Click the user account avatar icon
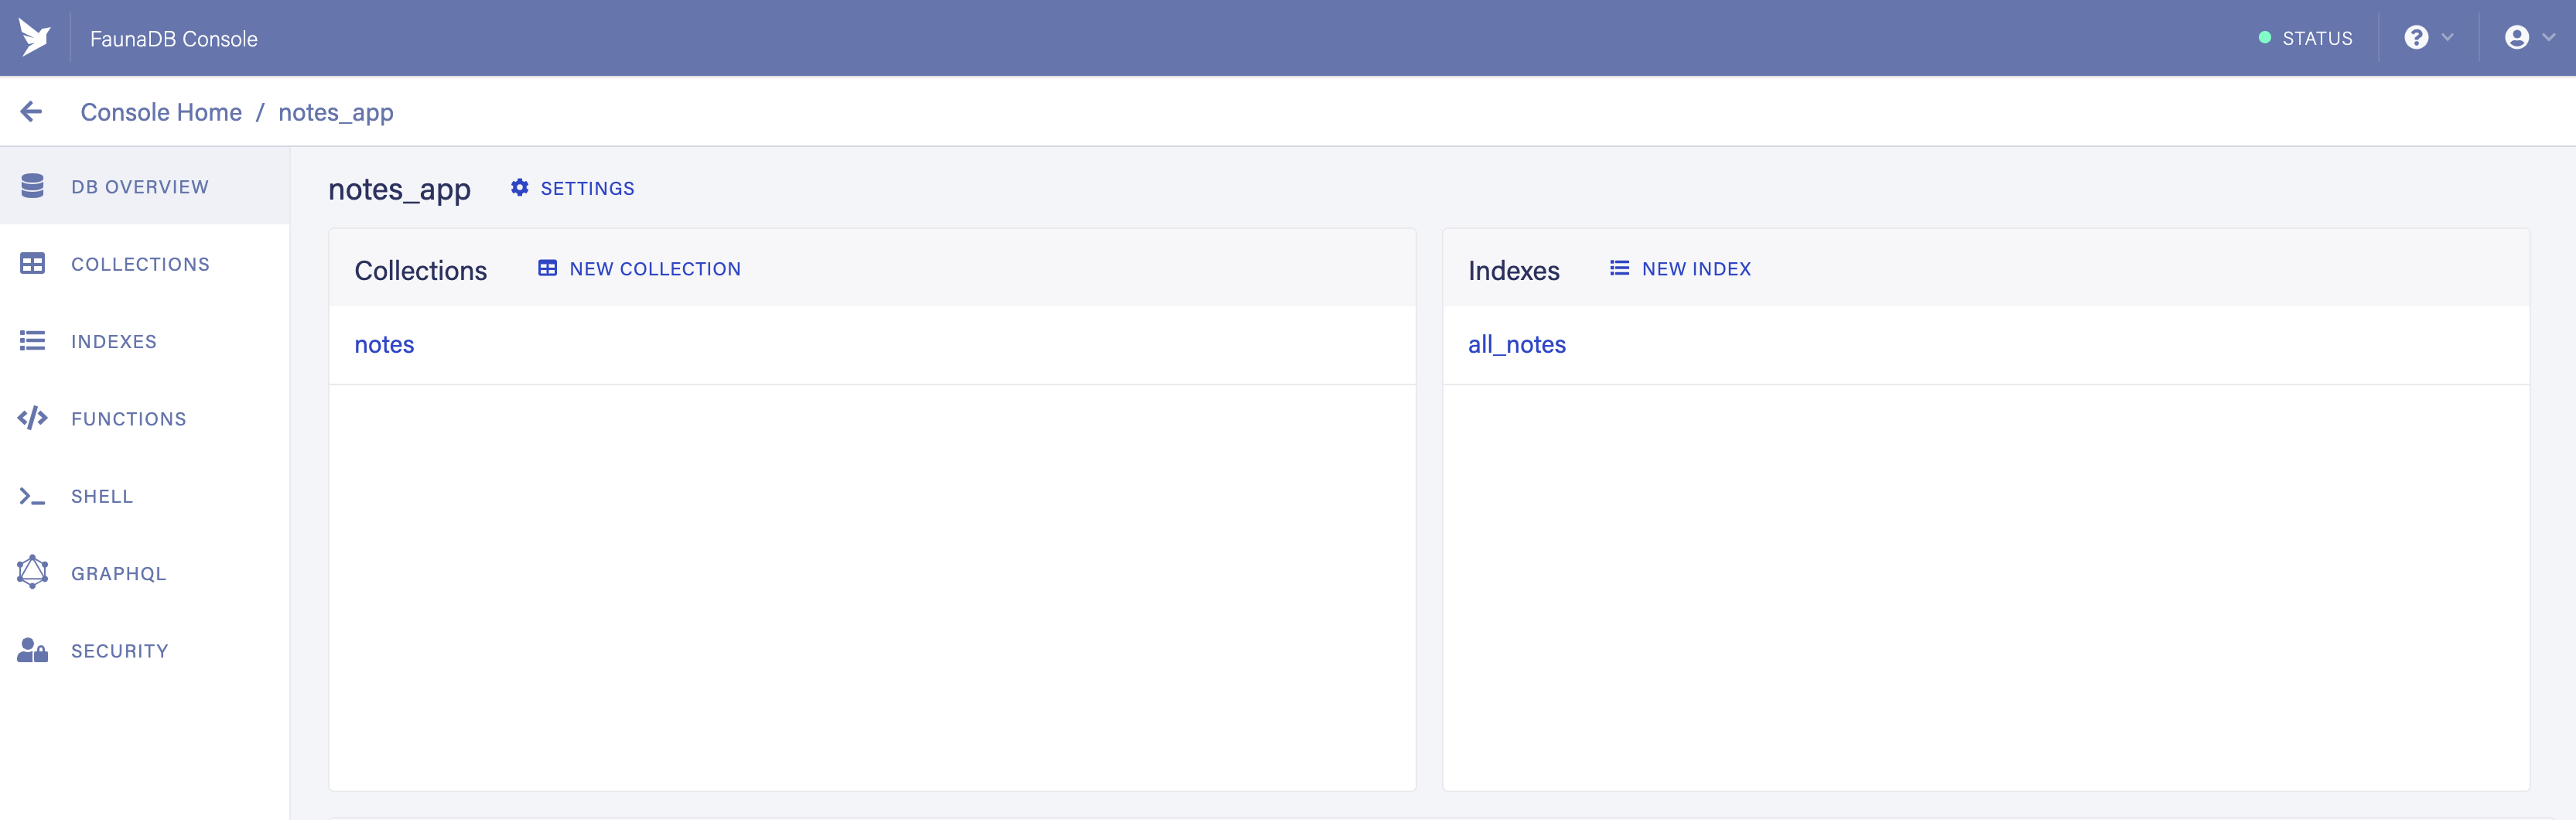The height and width of the screenshot is (820, 2576). 2517,38
